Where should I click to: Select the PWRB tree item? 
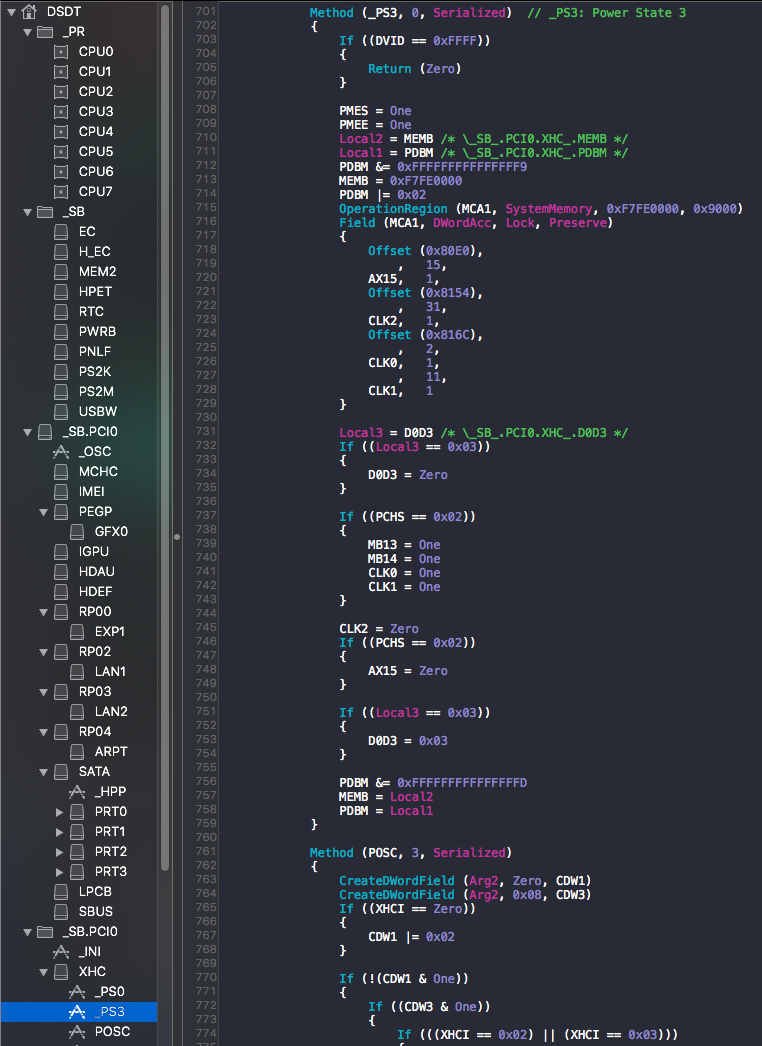coord(97,332)
